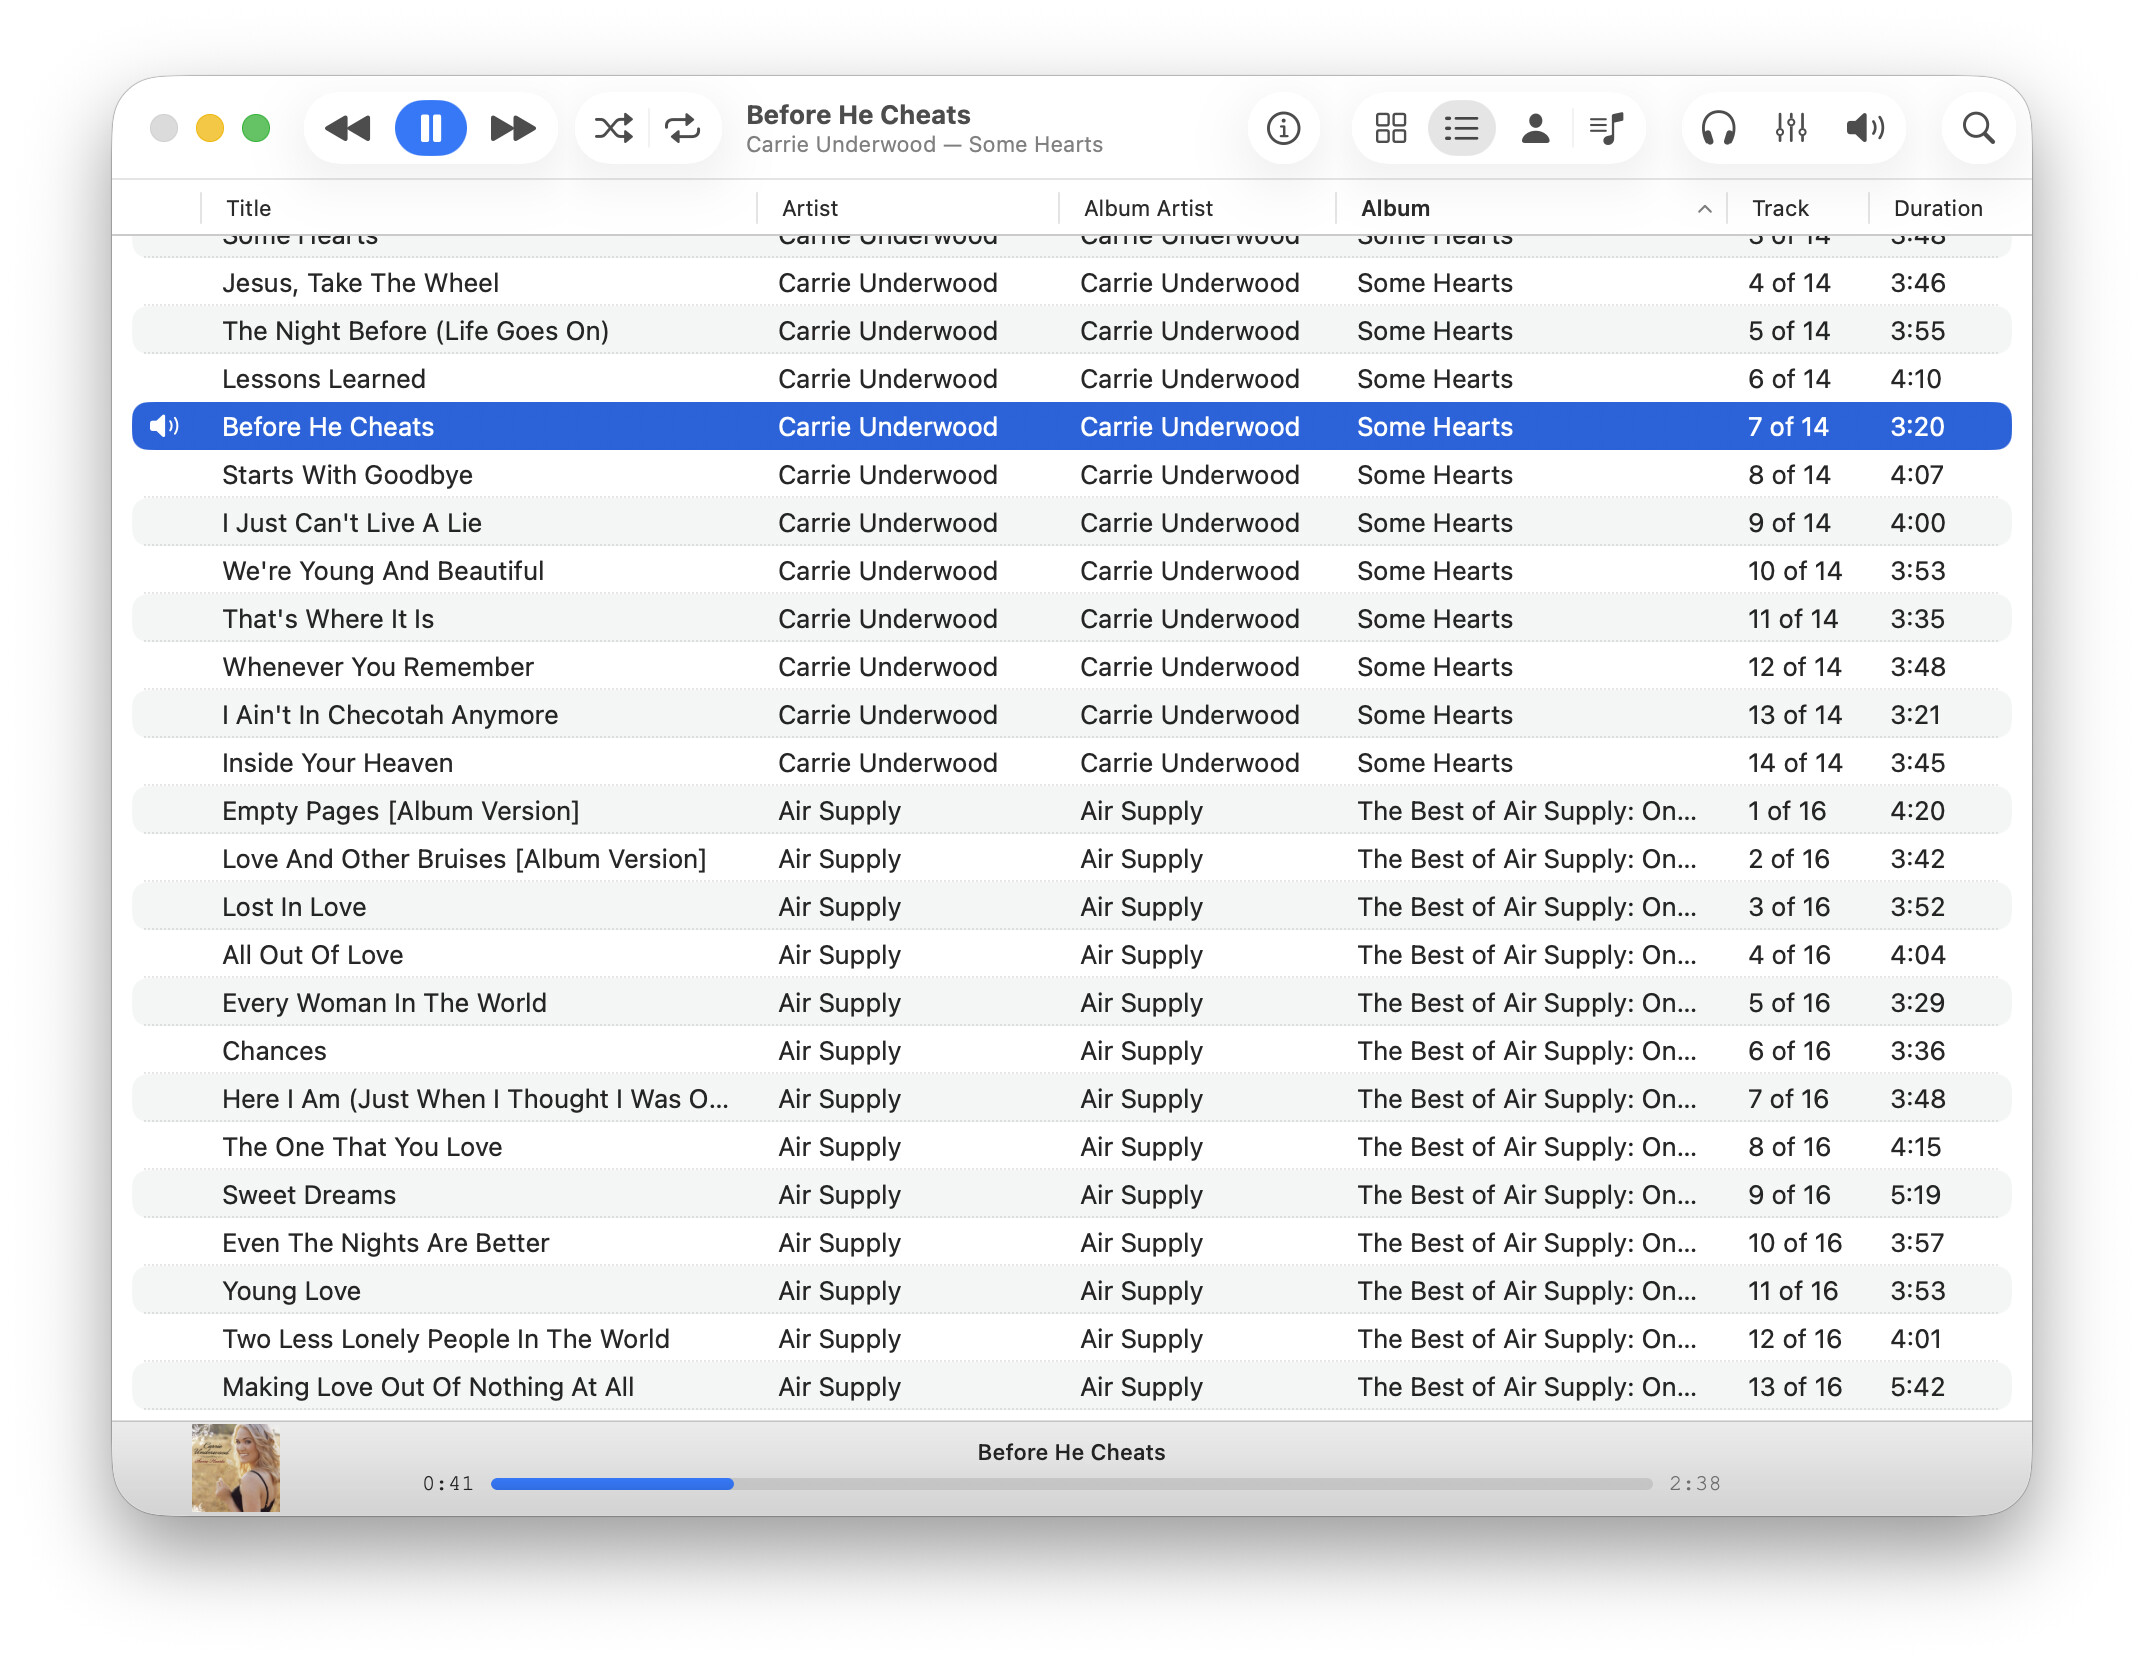Open the library search

[x=1978, y=128]
